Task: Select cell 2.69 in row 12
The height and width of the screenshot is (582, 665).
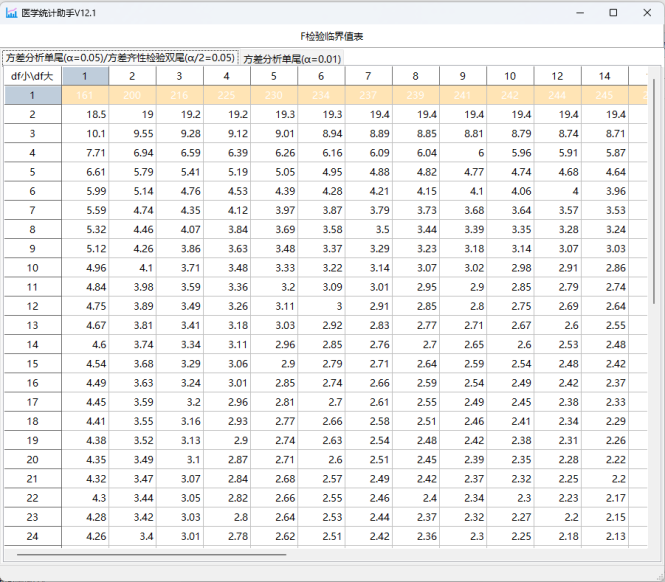Action: (558, 306)
